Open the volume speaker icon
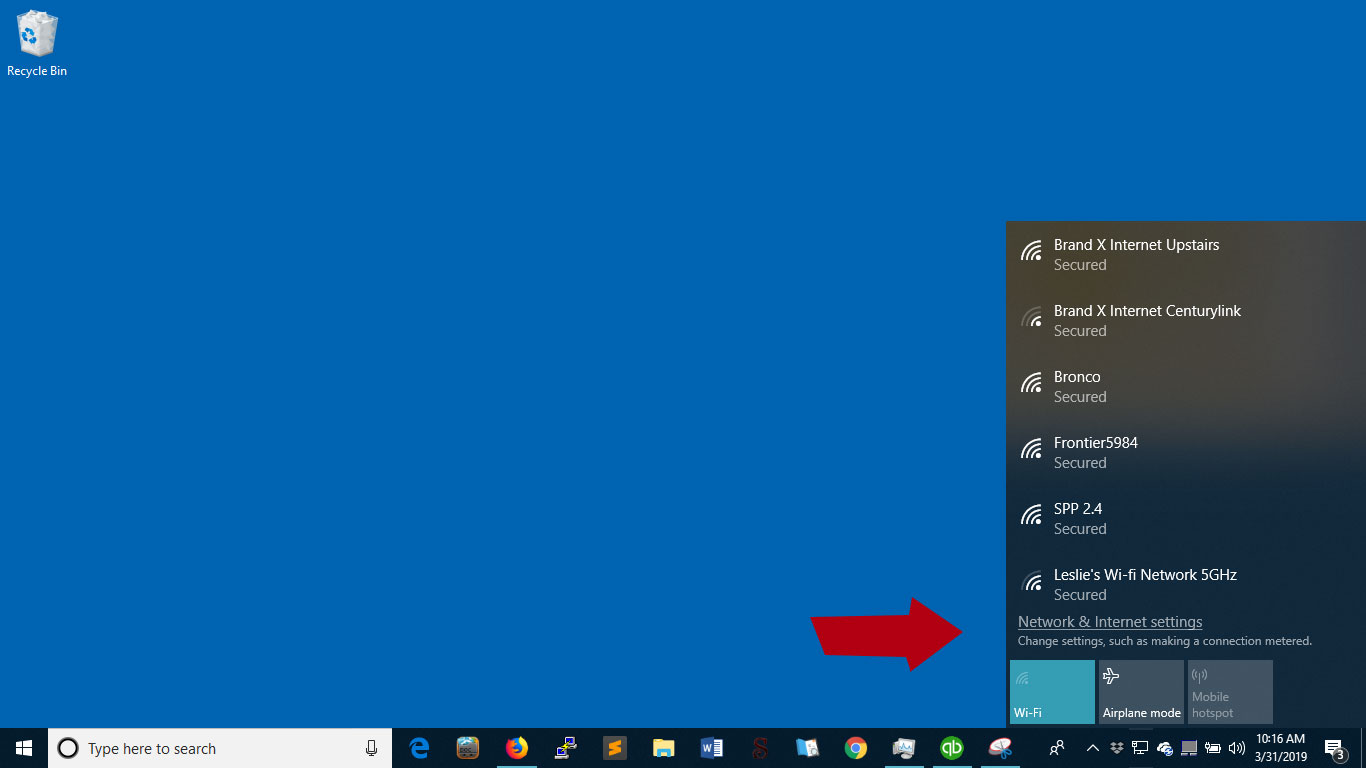This screenshot has height=768, width=1366. coord(1237,748)
